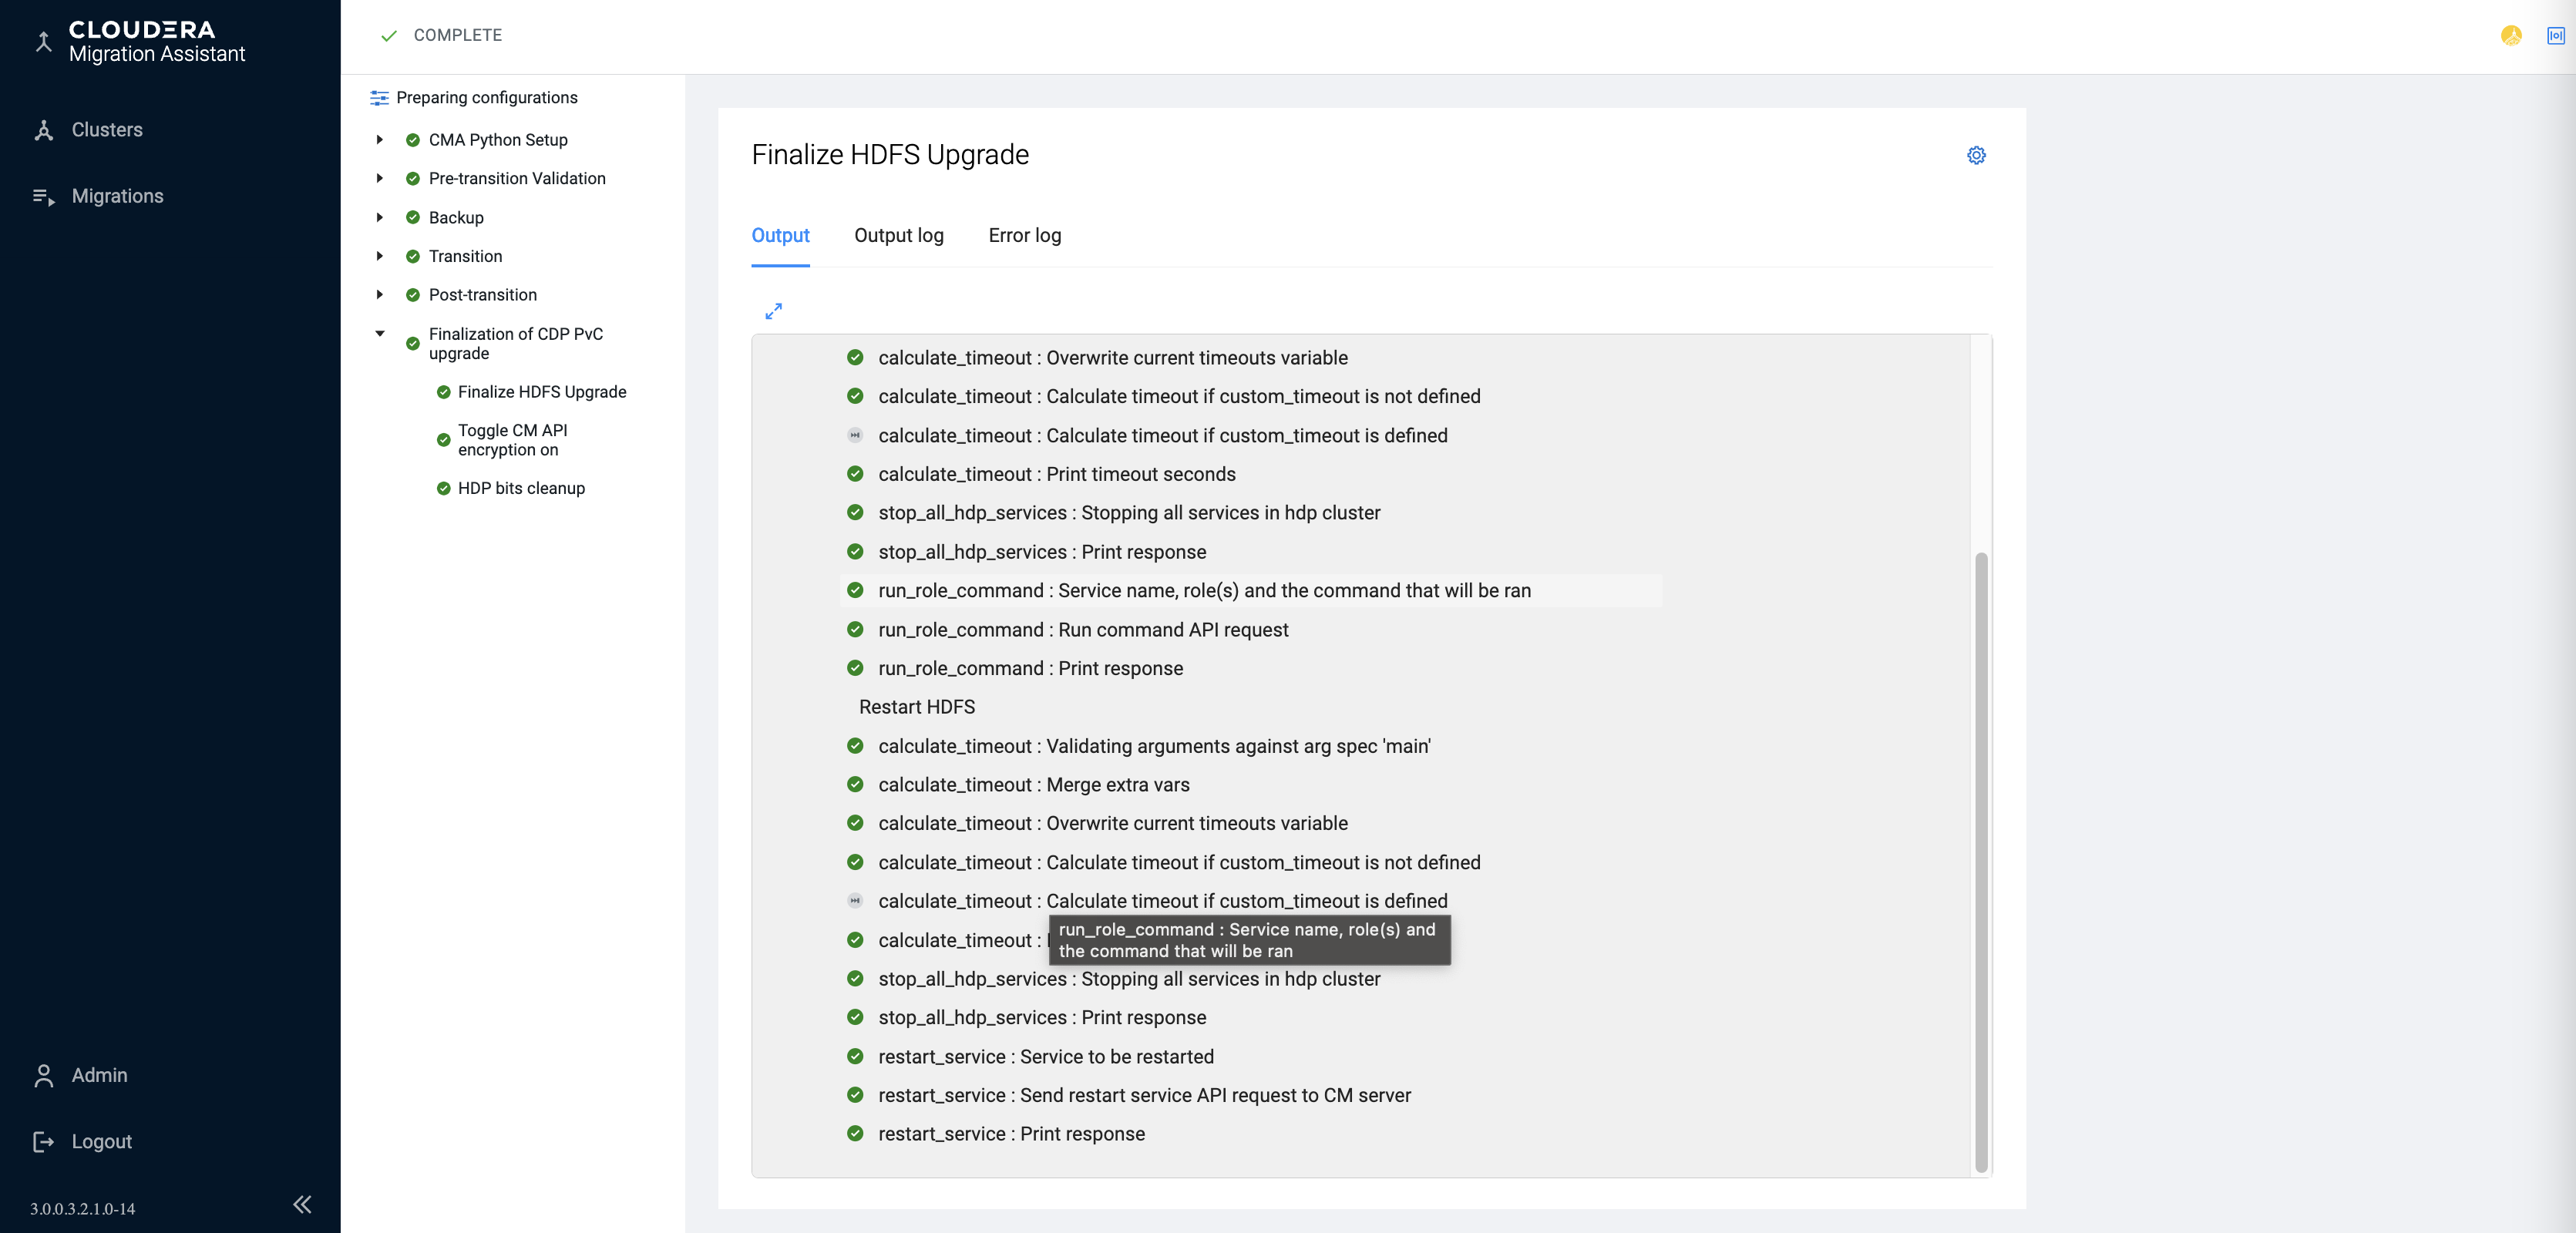This screenshot has width=2576, height=1233.
Task: Click the 'run_role_command : Run command API request' entry
Action: pyautogui.click(x=1083, y=630)
